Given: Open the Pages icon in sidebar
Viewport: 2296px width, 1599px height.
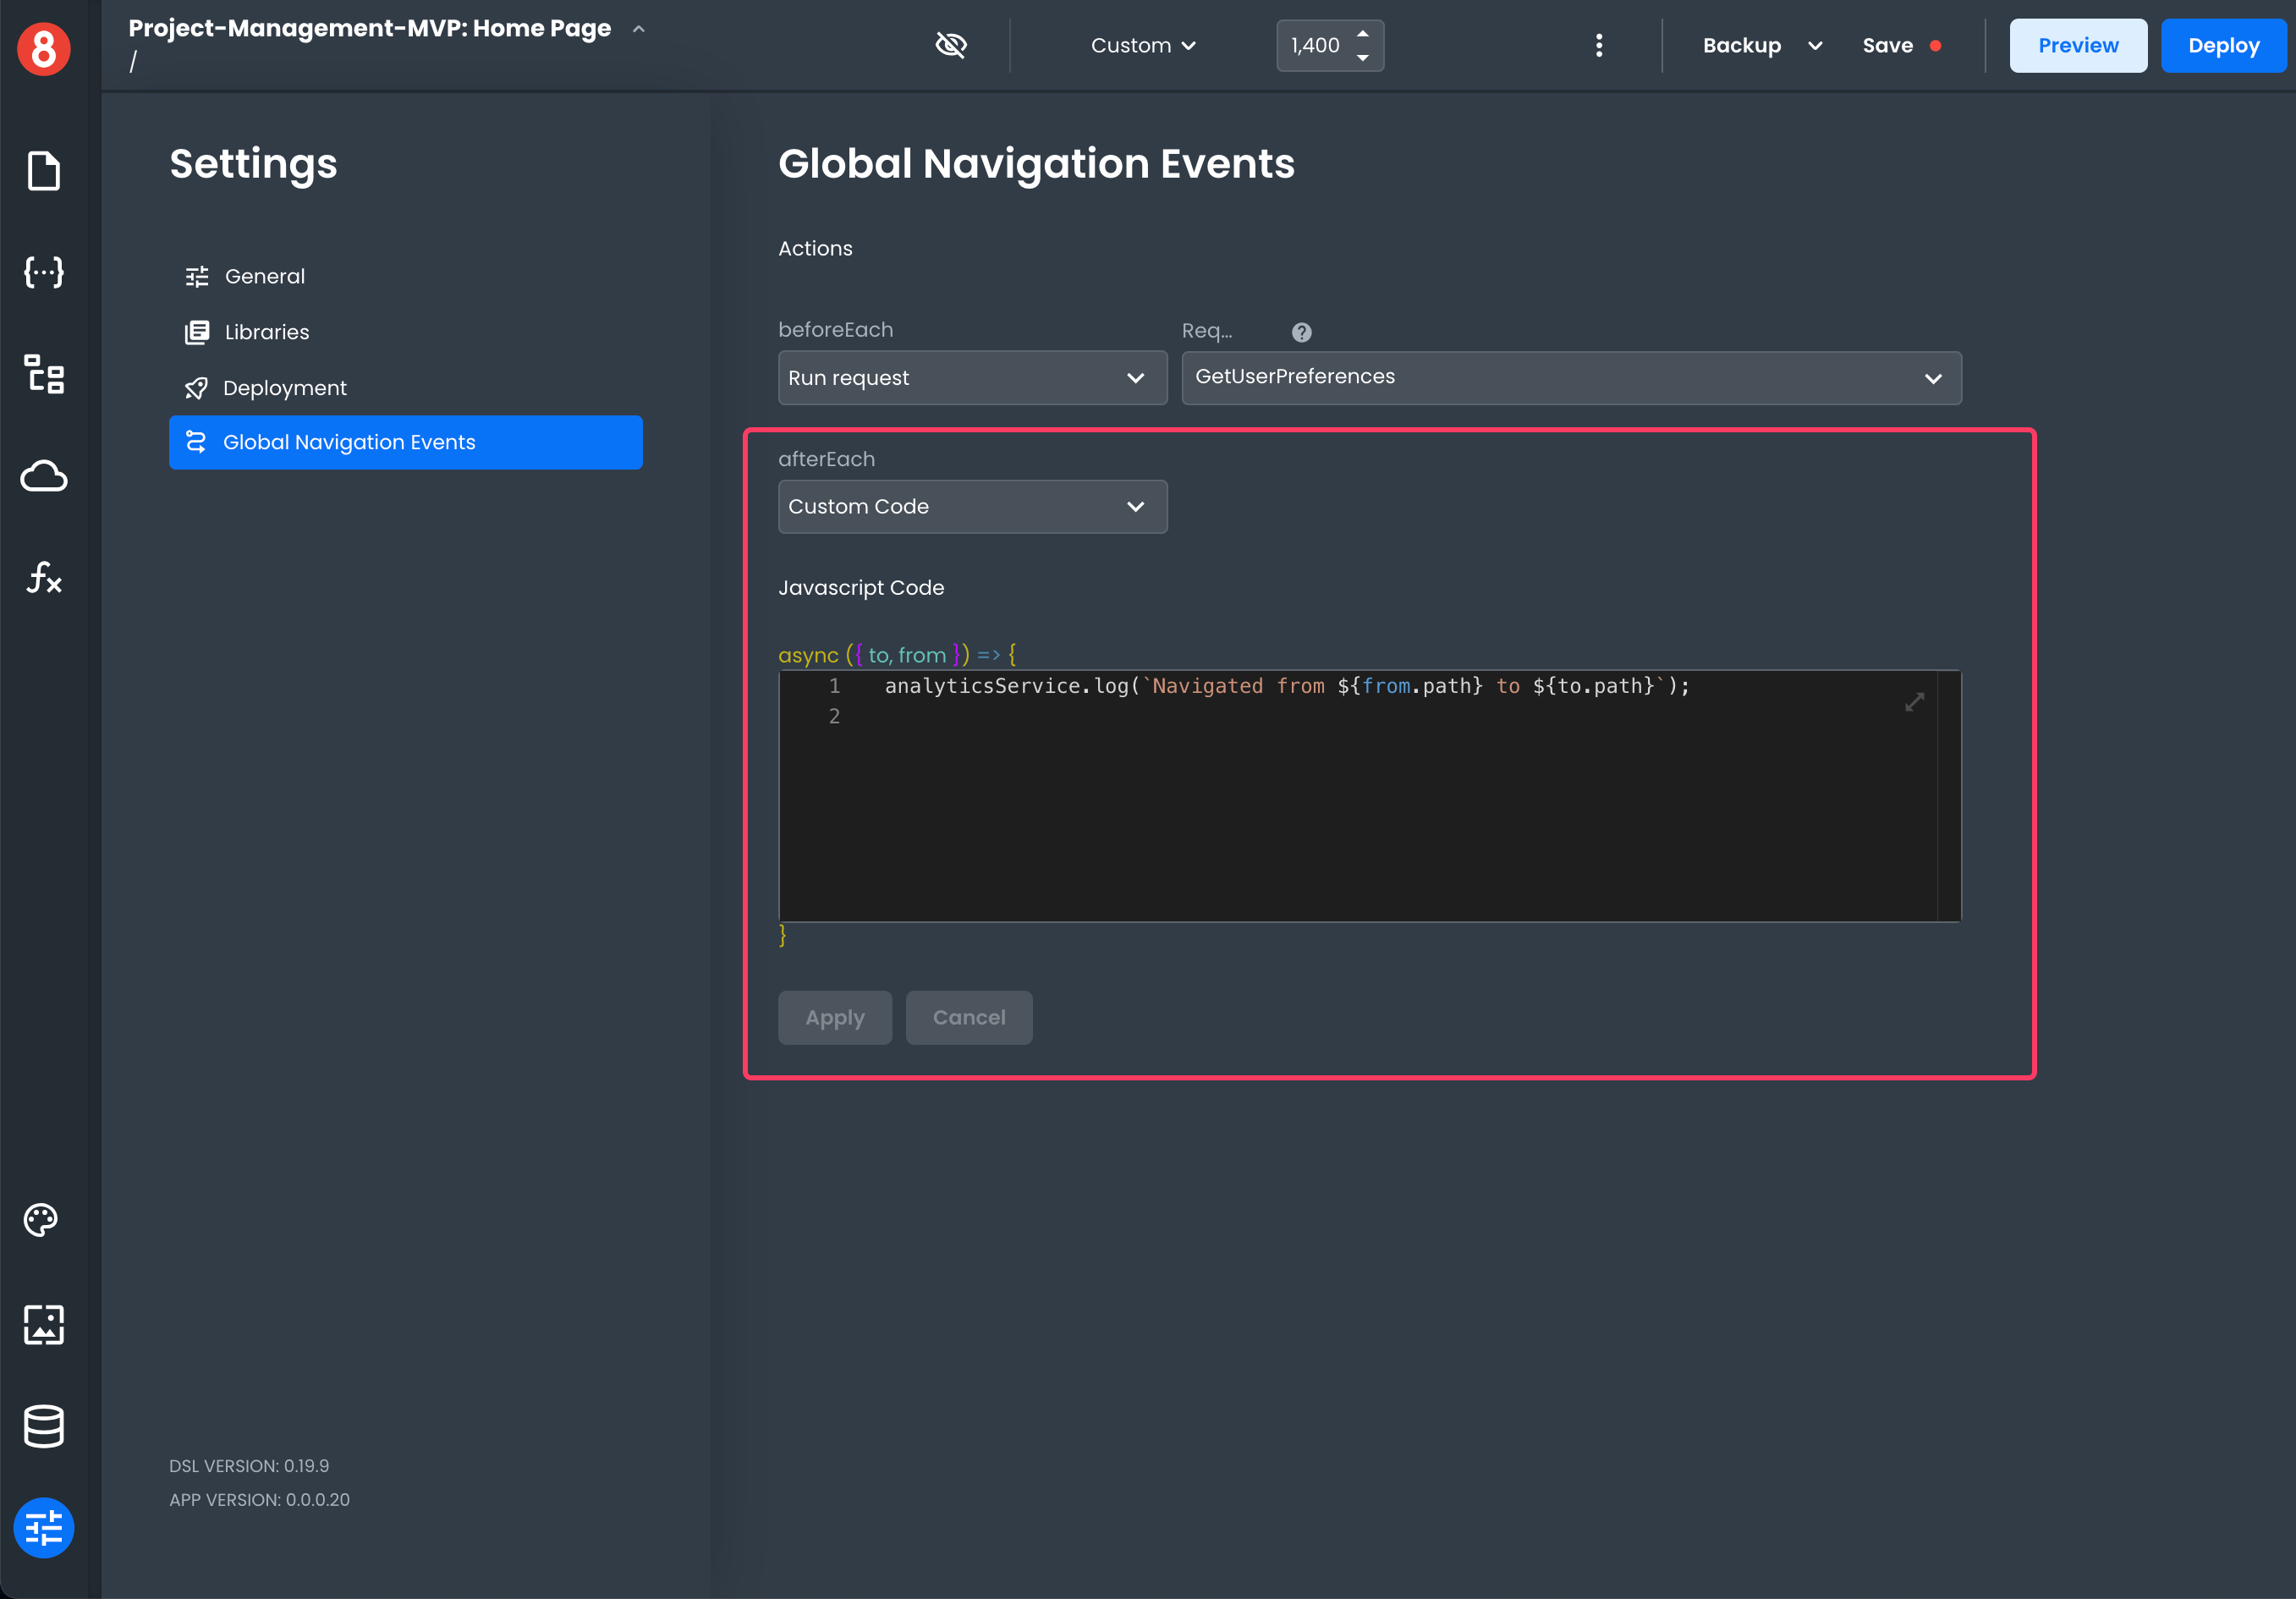Looking at the screenshot, I should tap(43, 171).
